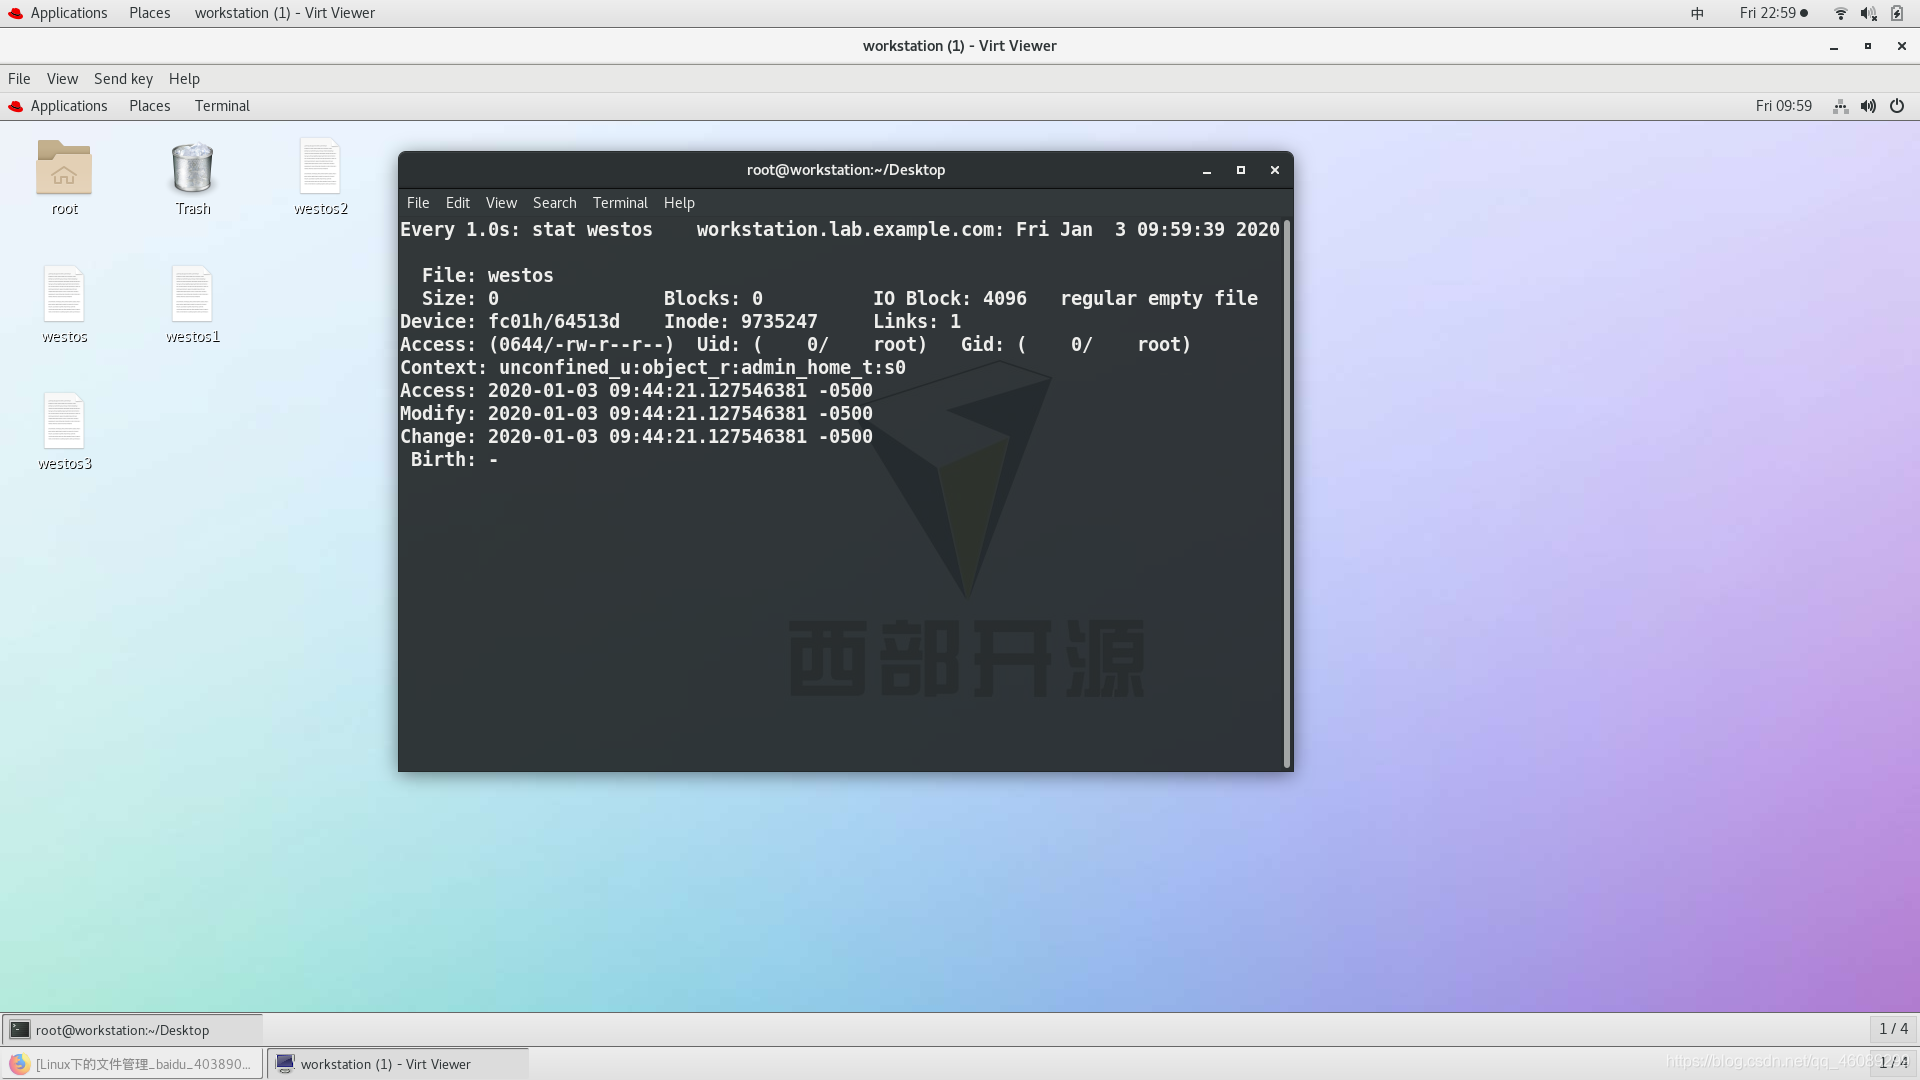
Task: Click "regular empty file" text
Action: (1159, 299)
